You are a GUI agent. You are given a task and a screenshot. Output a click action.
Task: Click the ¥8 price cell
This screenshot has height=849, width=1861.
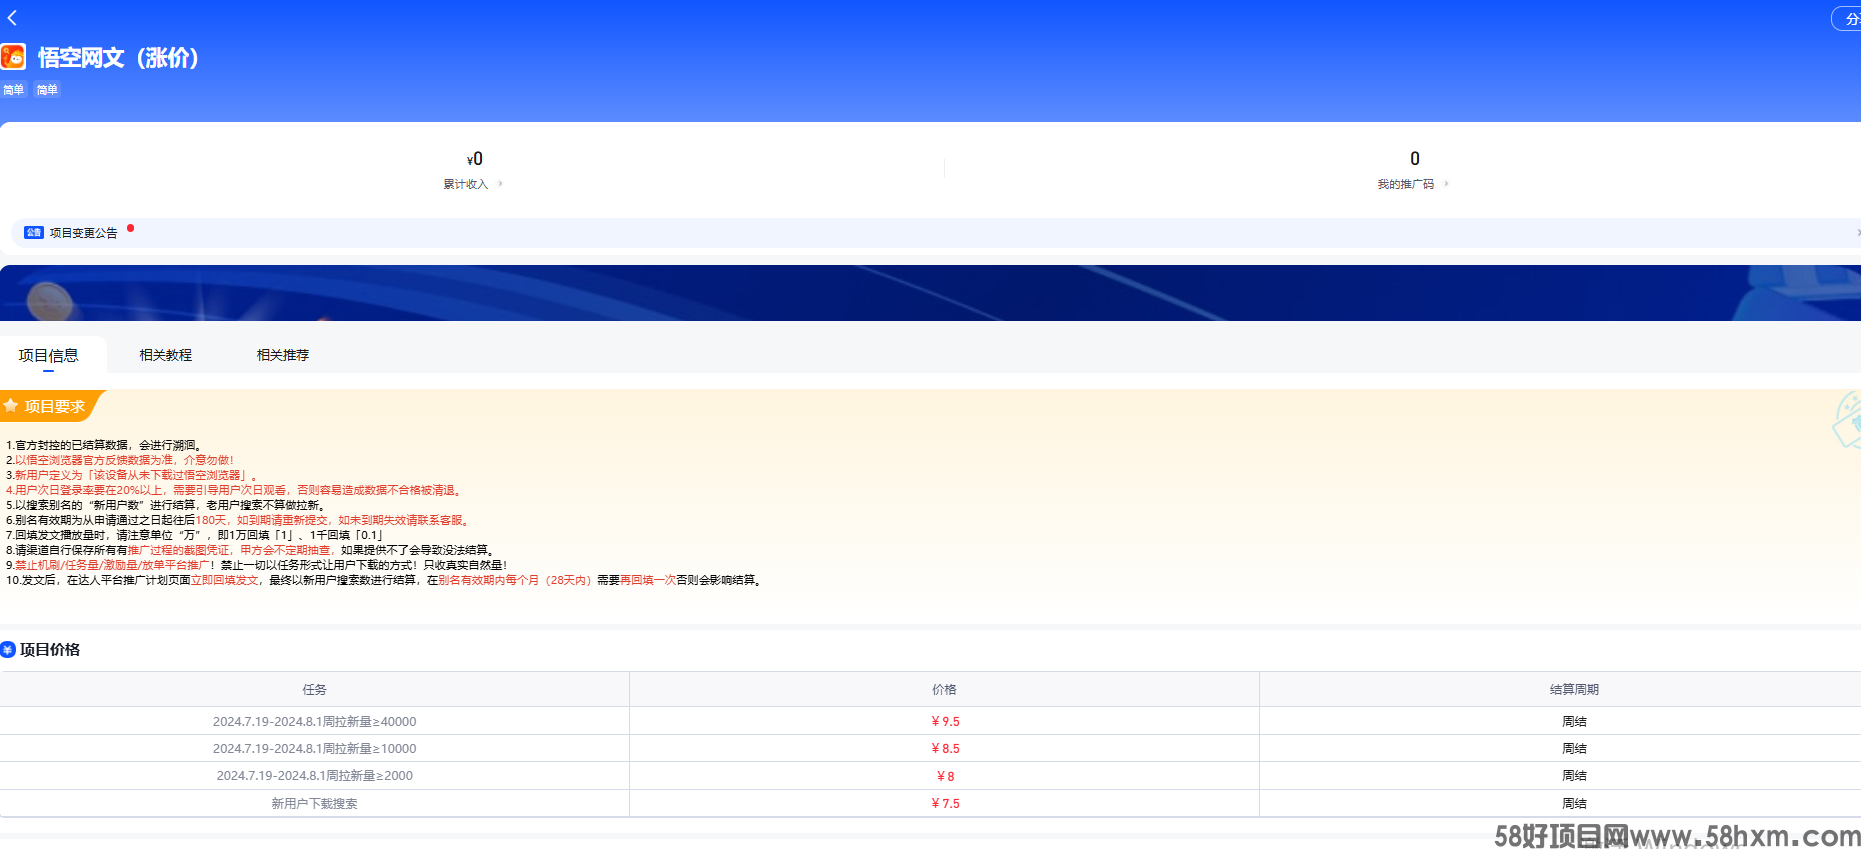945,776
